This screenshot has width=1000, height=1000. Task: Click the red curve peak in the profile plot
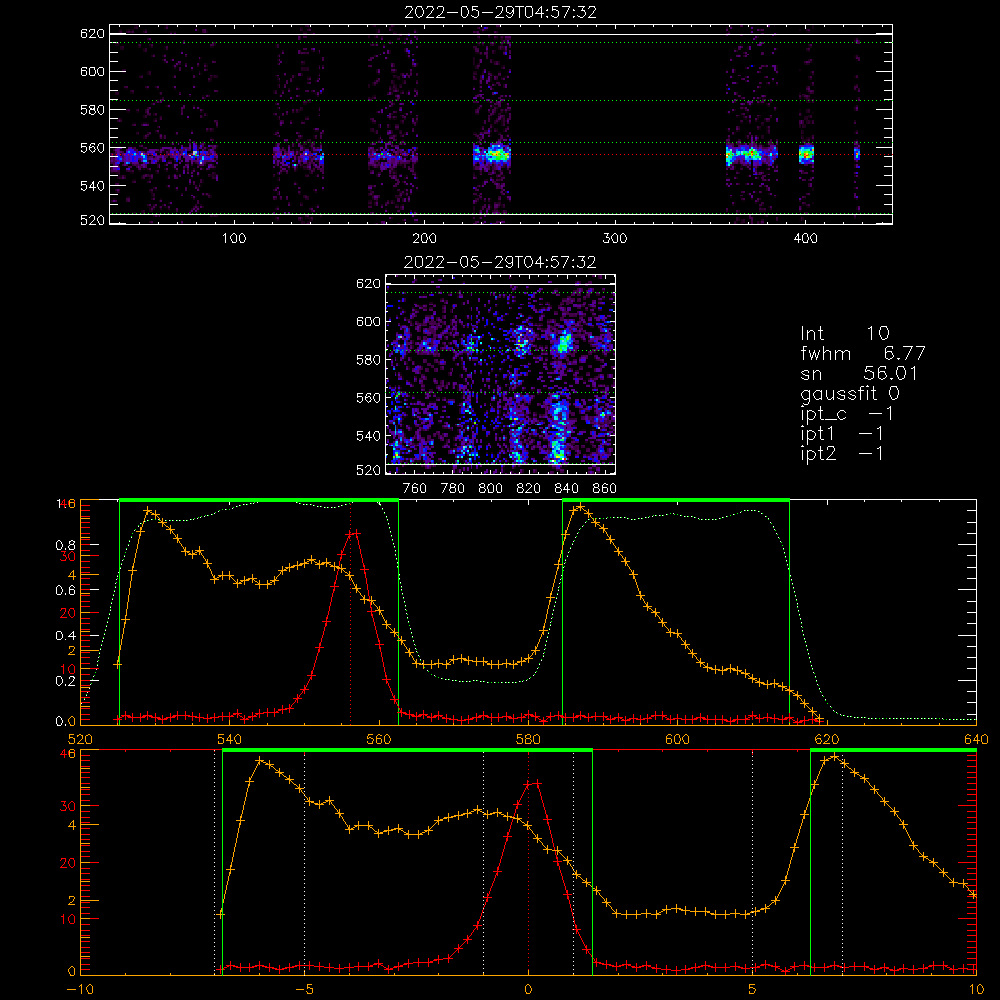click(x=354, y=533)
